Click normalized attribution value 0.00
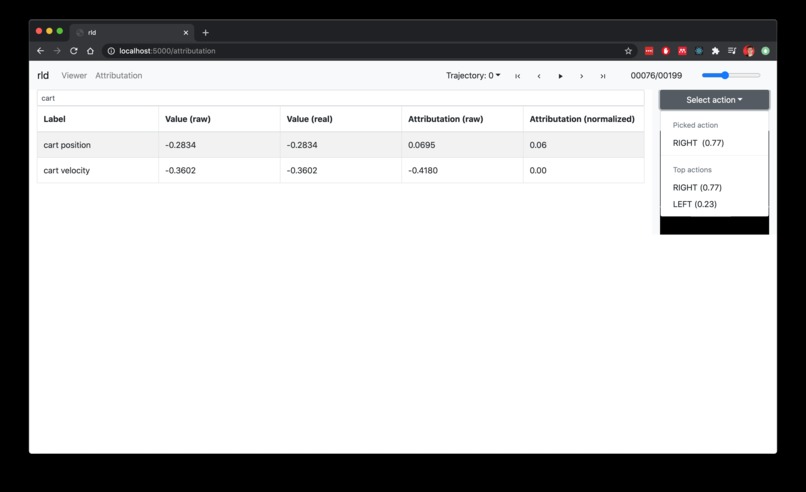This screenshot has width=806, height=492. tap(538, 170)
